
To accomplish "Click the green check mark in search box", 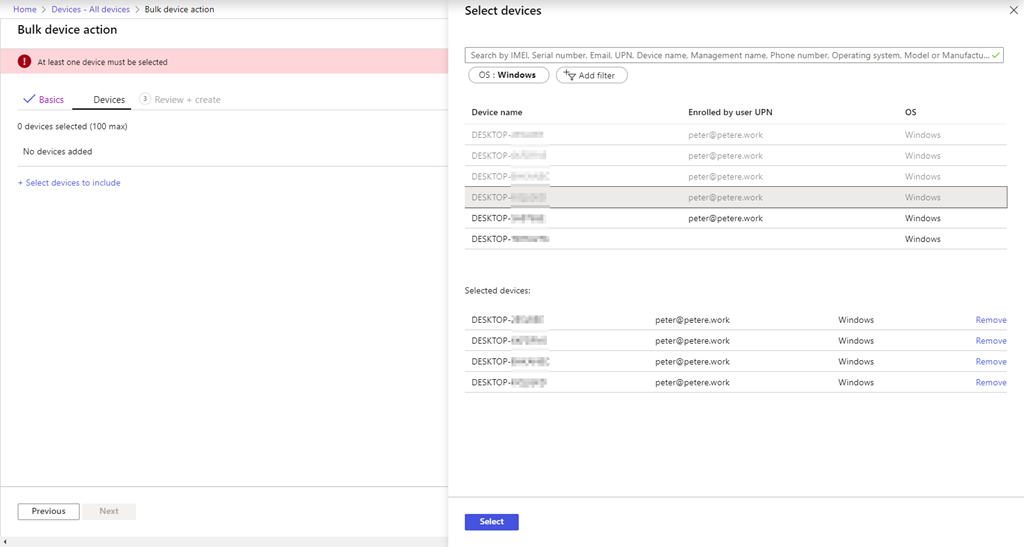I will click(996, 55).
